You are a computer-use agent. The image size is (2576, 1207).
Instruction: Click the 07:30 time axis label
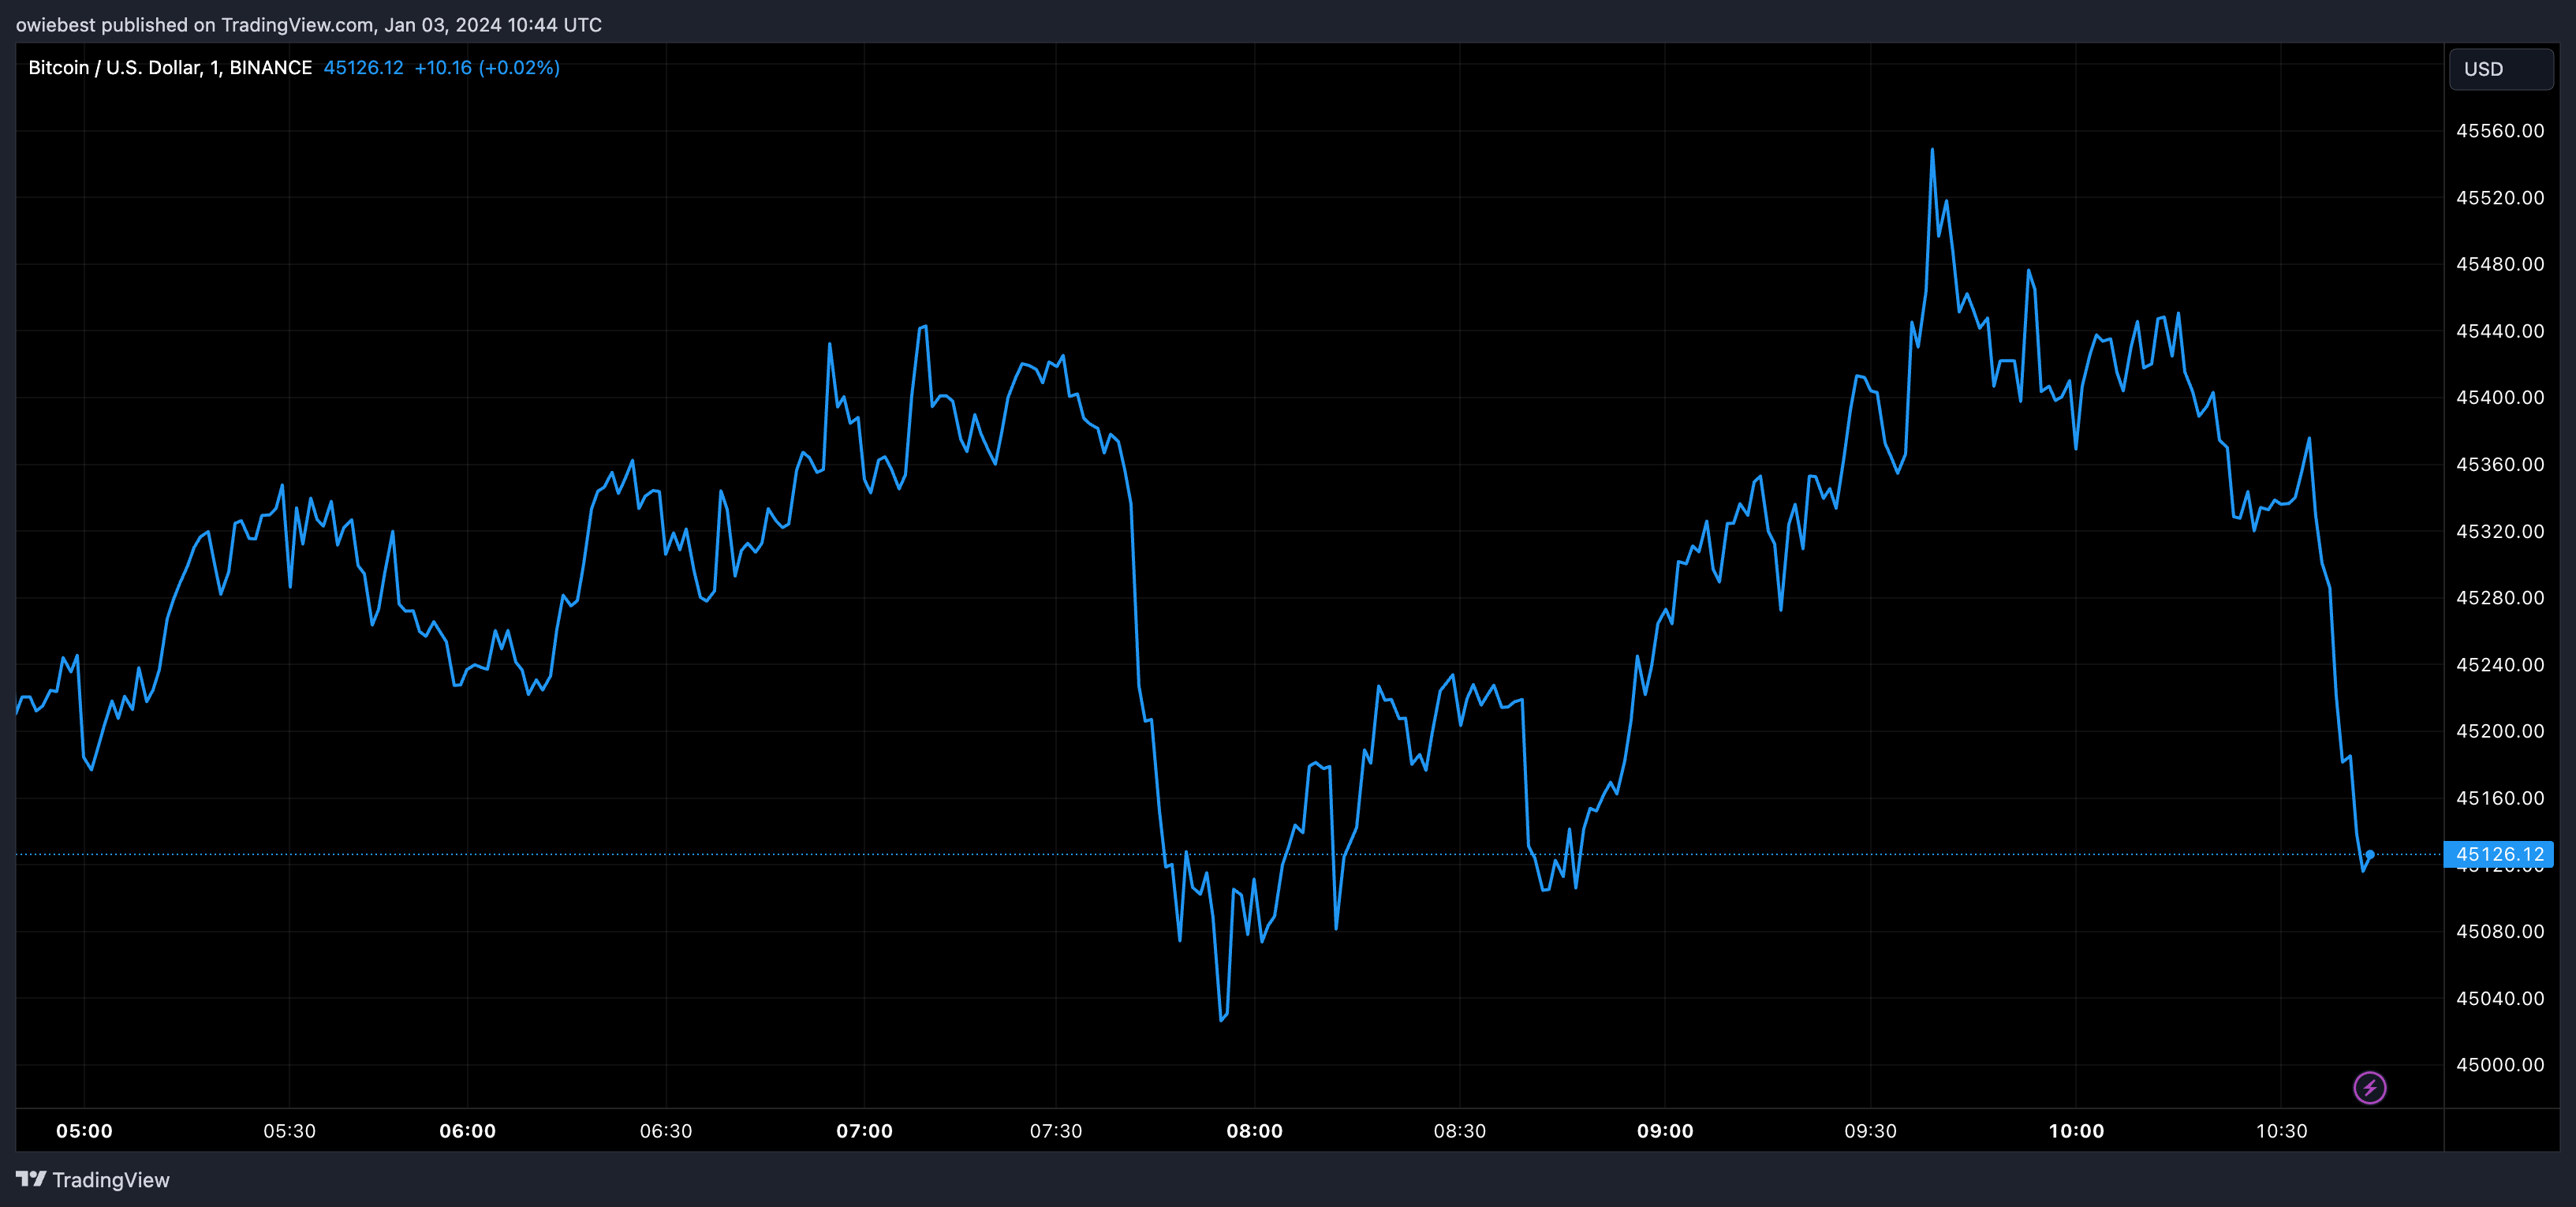(x=1056, y=1131)
